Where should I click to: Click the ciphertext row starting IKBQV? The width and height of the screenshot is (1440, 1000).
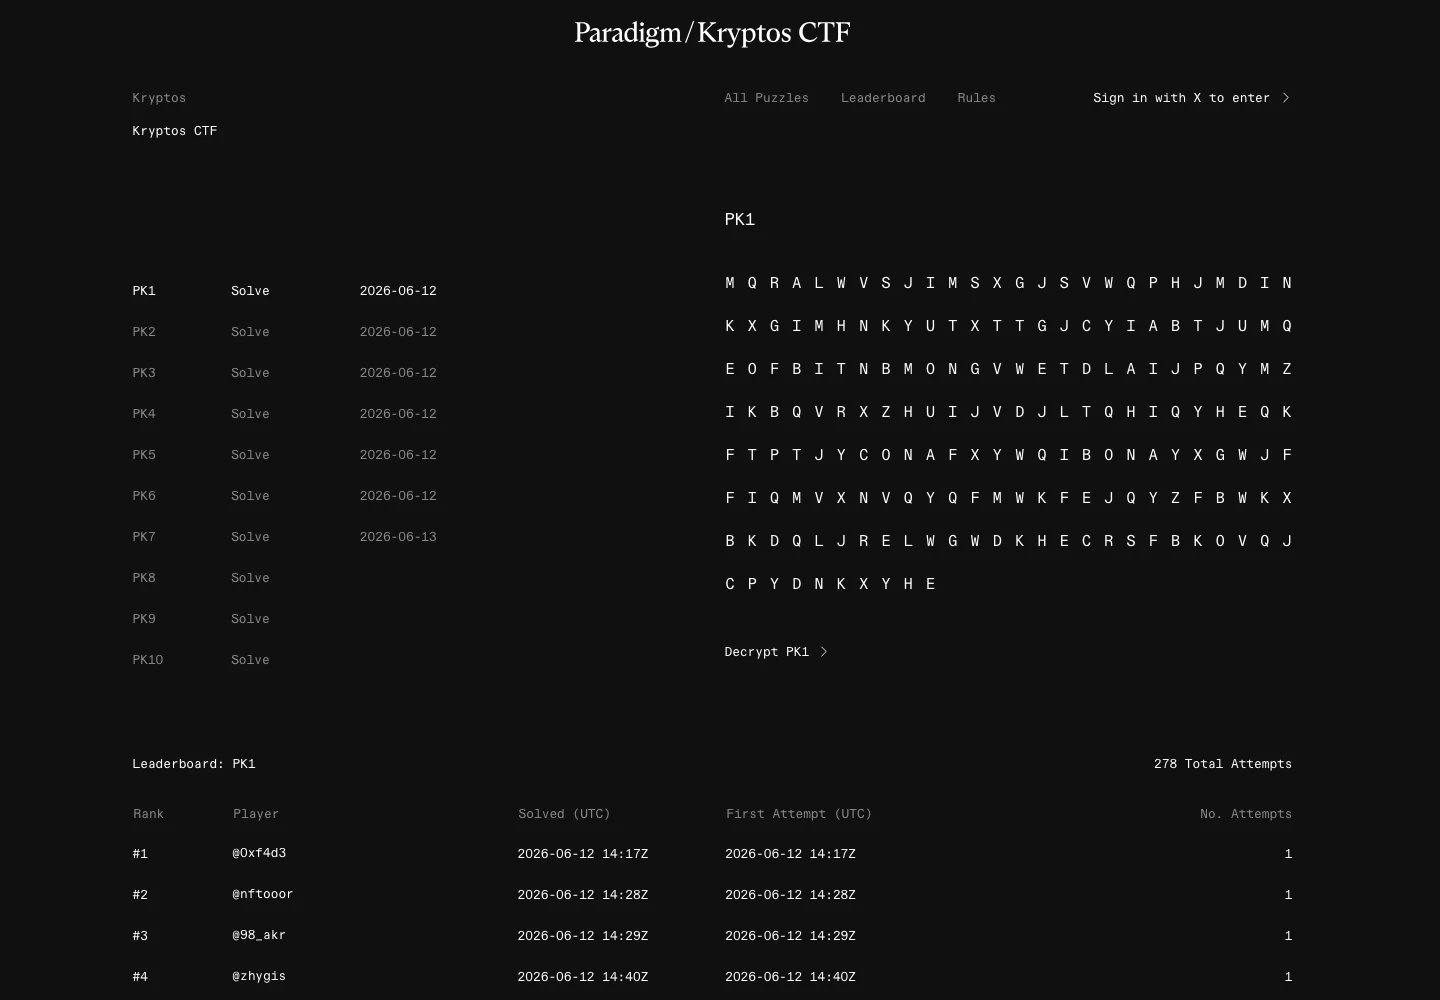1008,412
